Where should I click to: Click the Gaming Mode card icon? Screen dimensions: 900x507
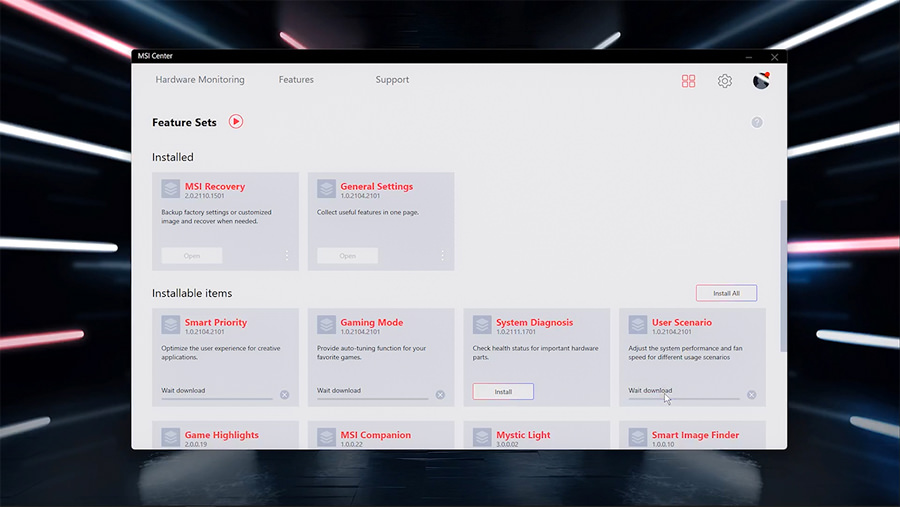(x=326, y=324)
